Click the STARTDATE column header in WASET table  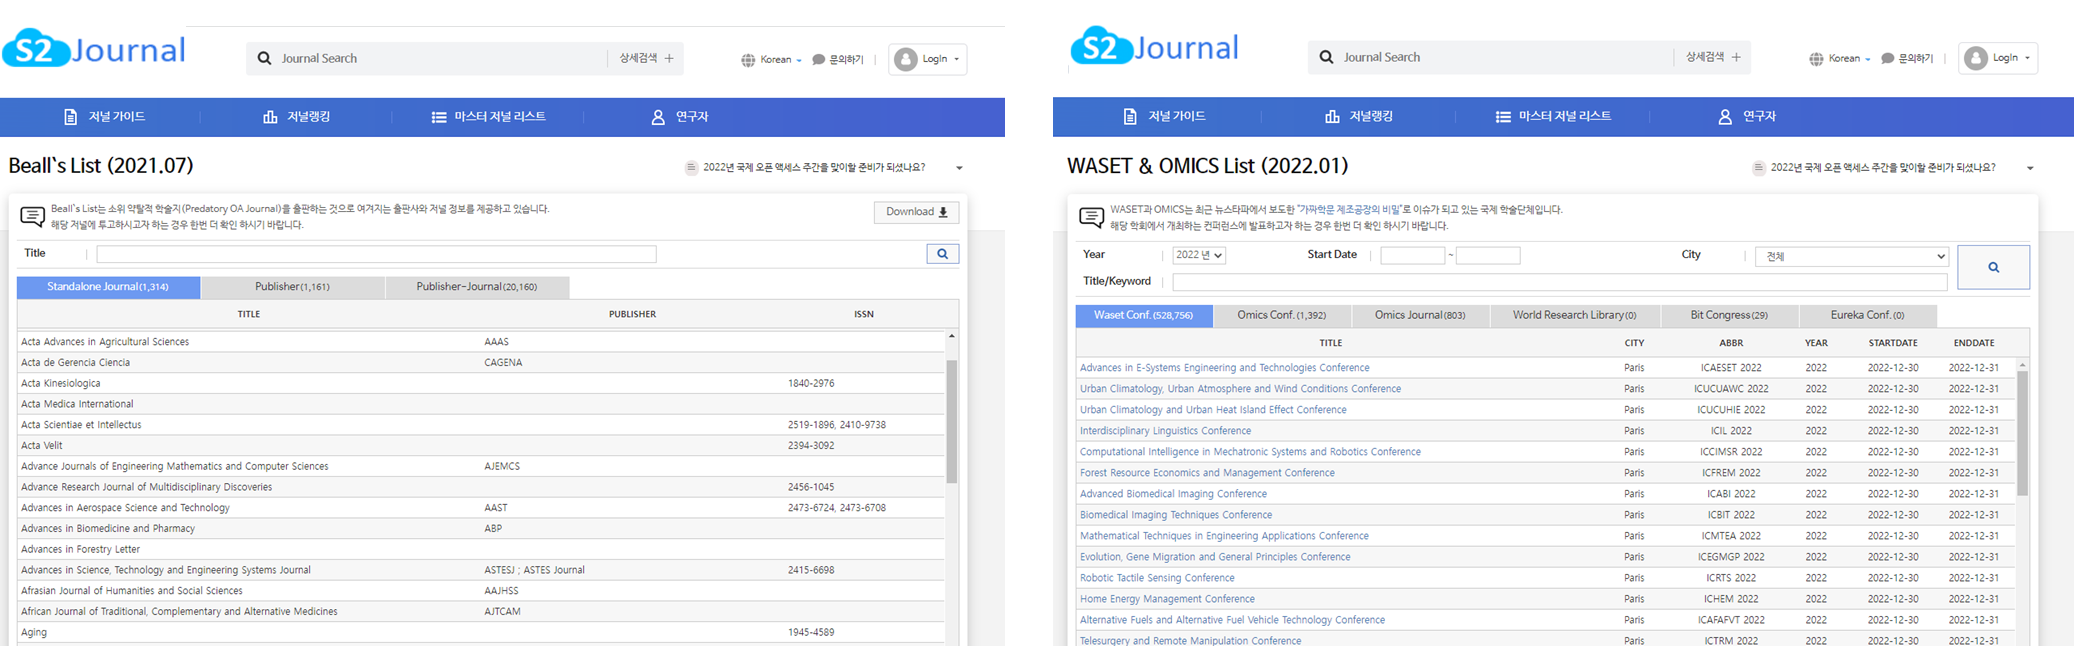1892,343
